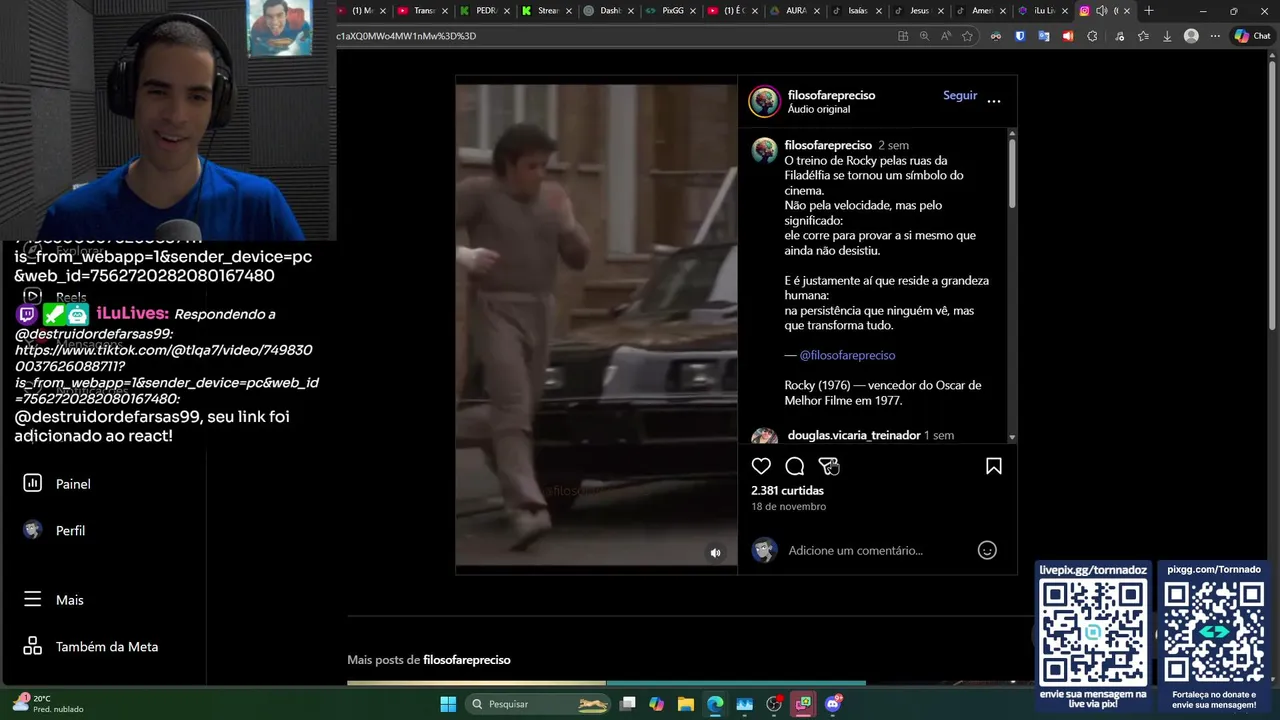Open filosofarepreciso profile picture in post header
The image size is (1280, 720).
765,101
